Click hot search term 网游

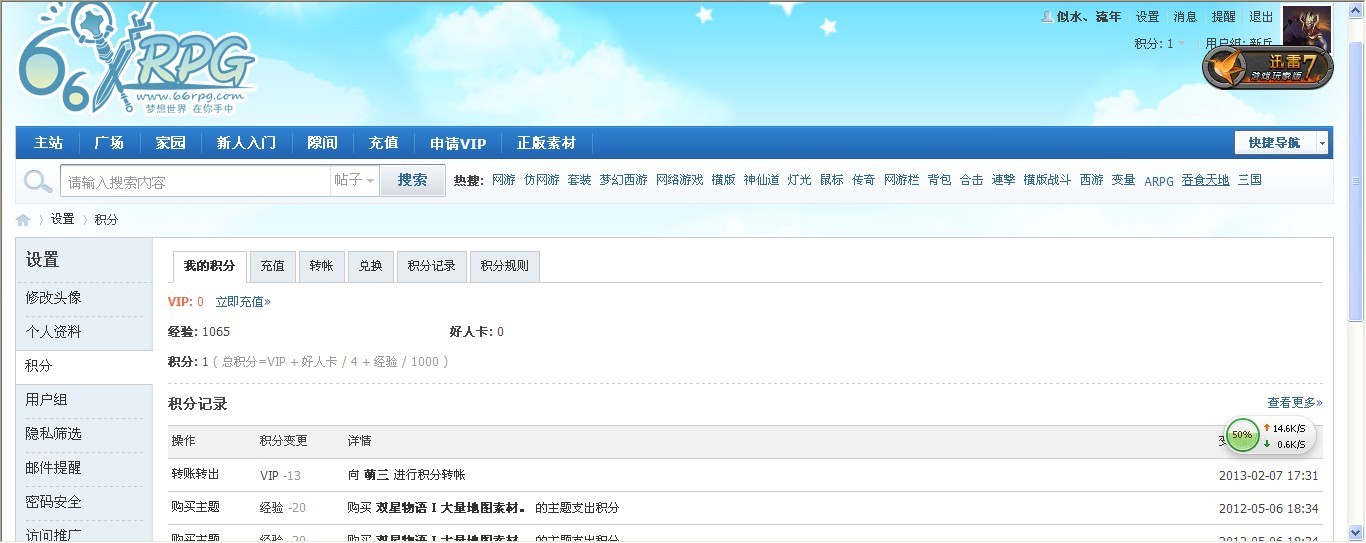(x=503, y=181)
